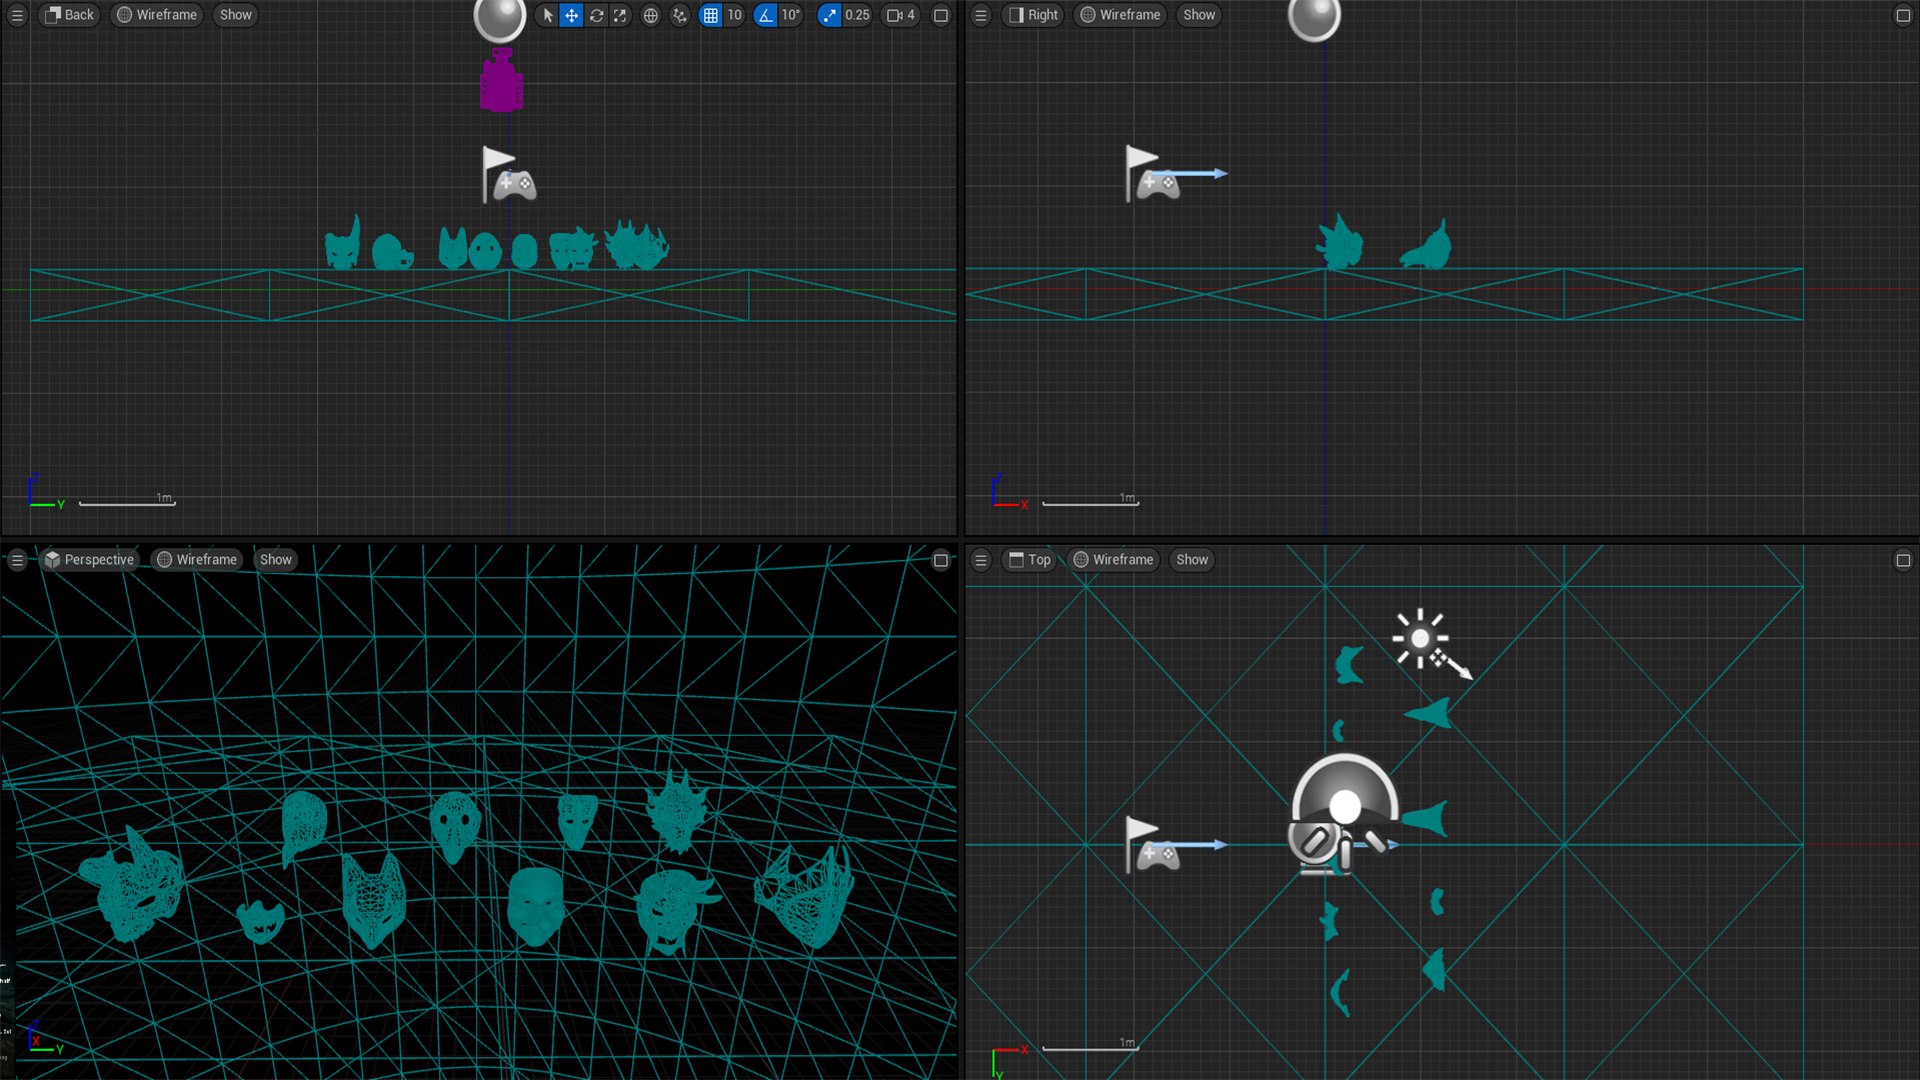This screenshot has height=1080, width=1920.
Task: Open Top viewport options hamburger menu
Action: 981,560
